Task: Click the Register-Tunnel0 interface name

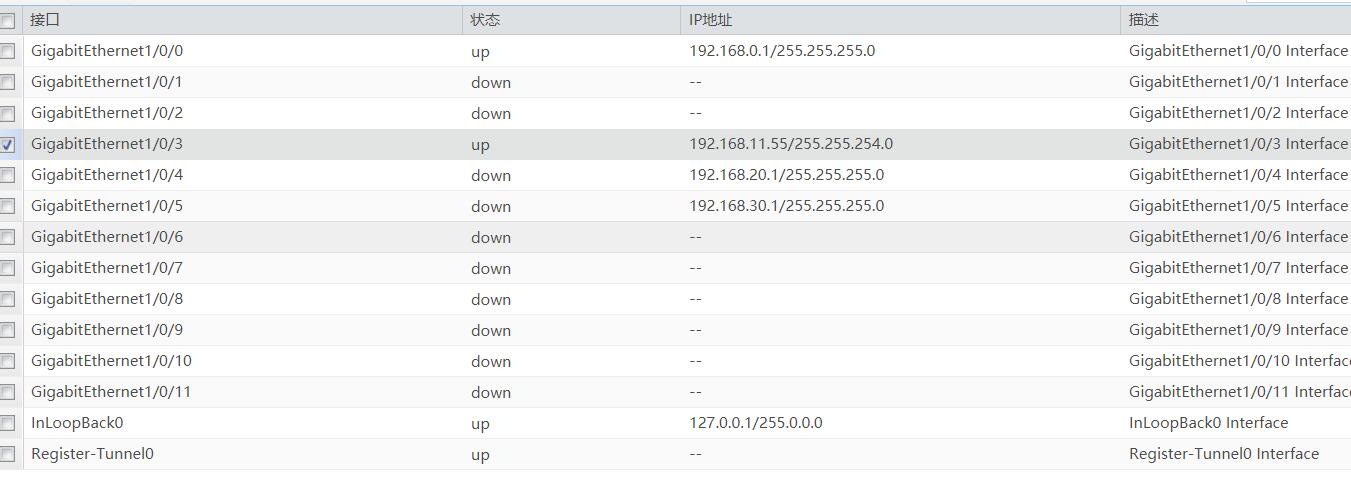Action: pos(92,454)
